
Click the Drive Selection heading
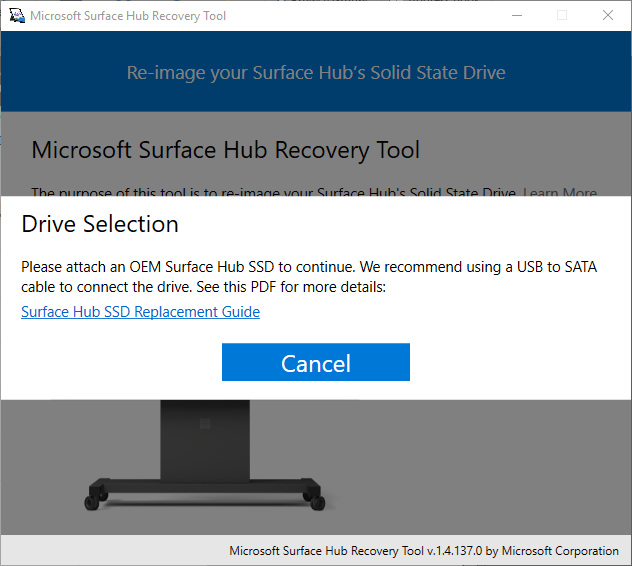coord(100,224)
